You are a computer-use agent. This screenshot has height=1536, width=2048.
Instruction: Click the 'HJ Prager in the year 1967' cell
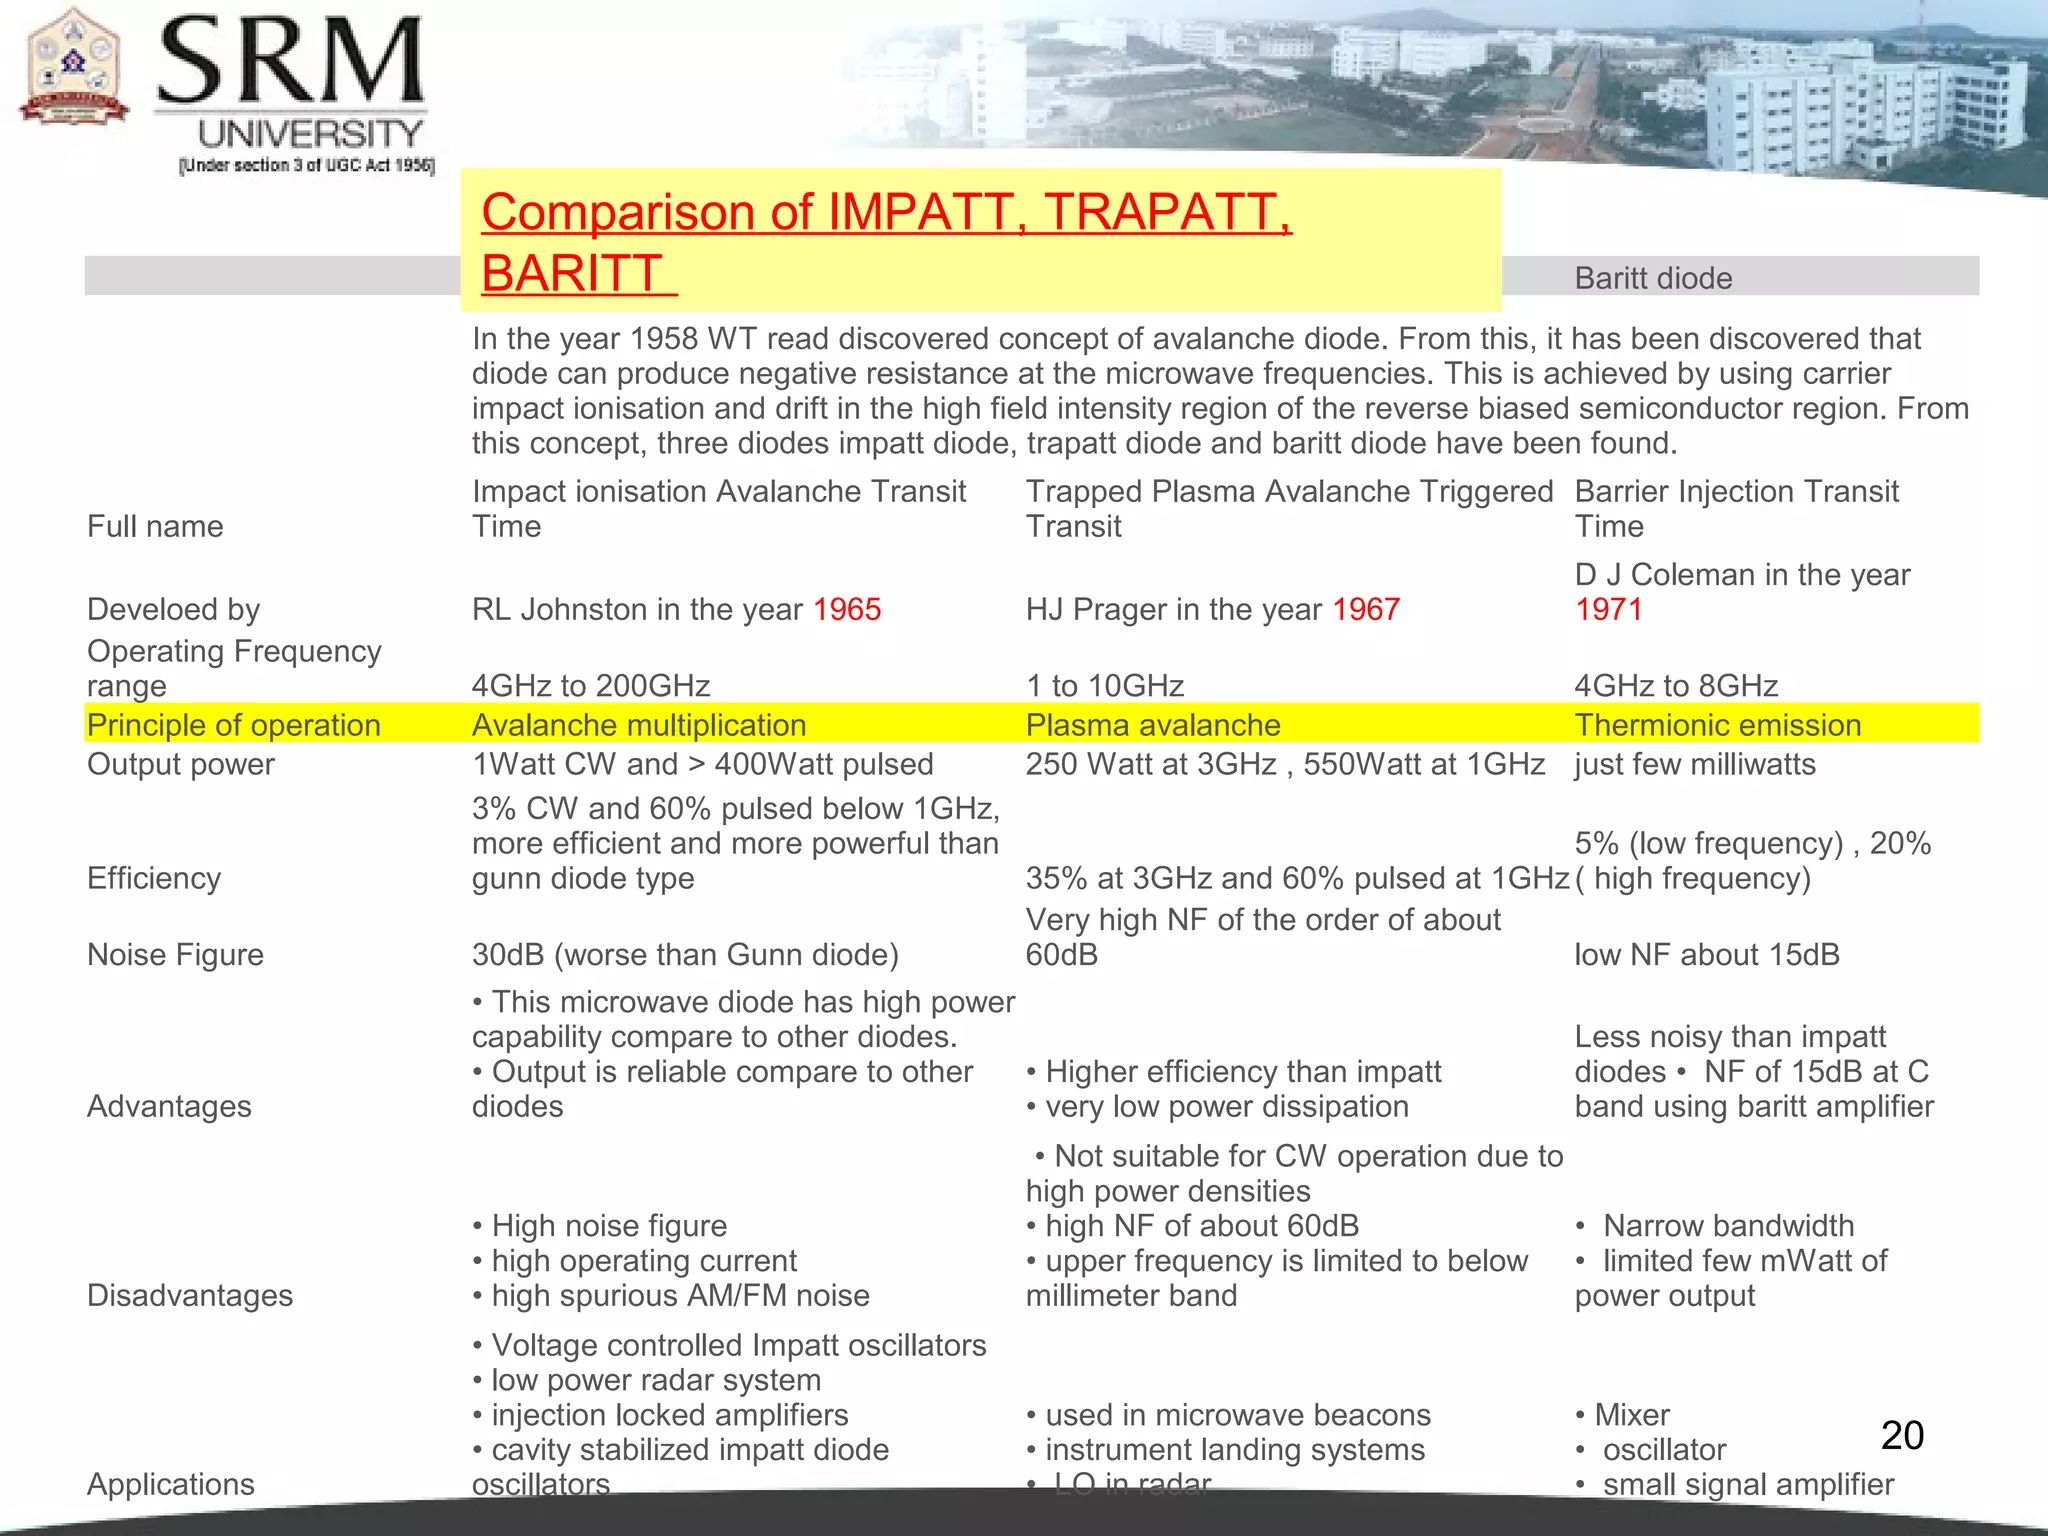(1213, 609)
